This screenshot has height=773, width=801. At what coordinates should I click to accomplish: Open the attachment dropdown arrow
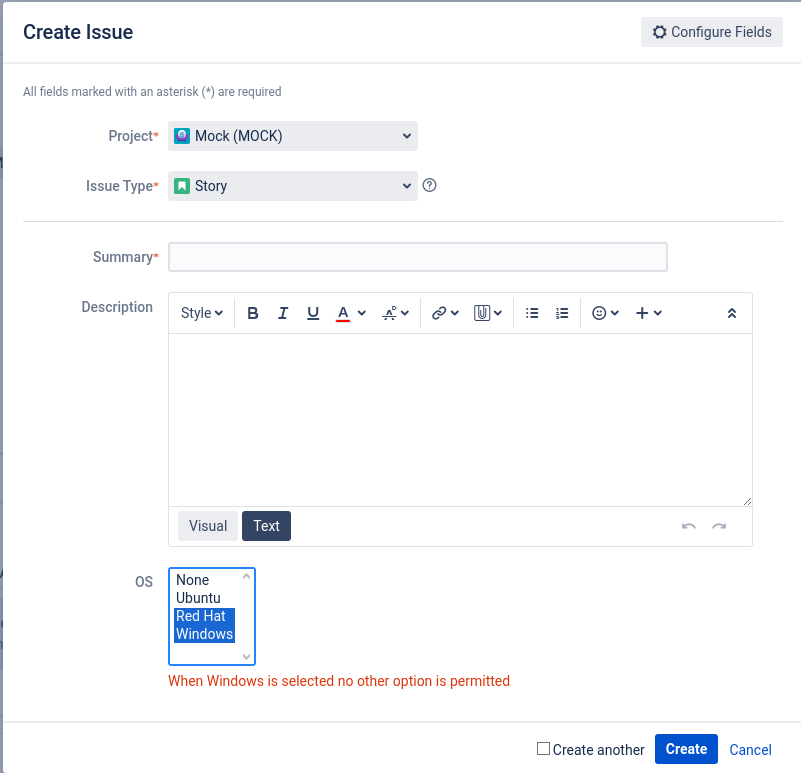coord(498,313)
